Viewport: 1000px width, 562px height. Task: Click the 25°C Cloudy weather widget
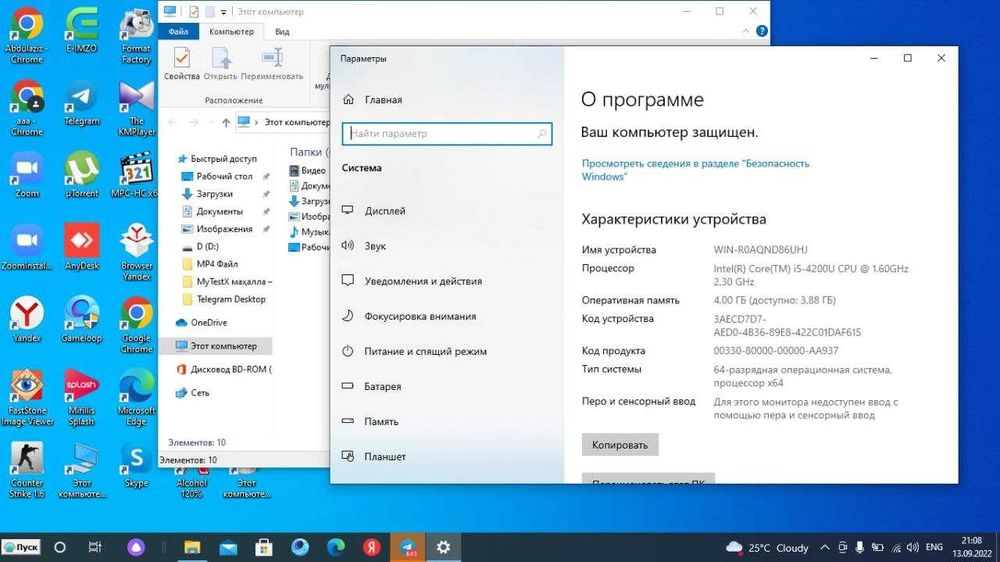point(767,547)
